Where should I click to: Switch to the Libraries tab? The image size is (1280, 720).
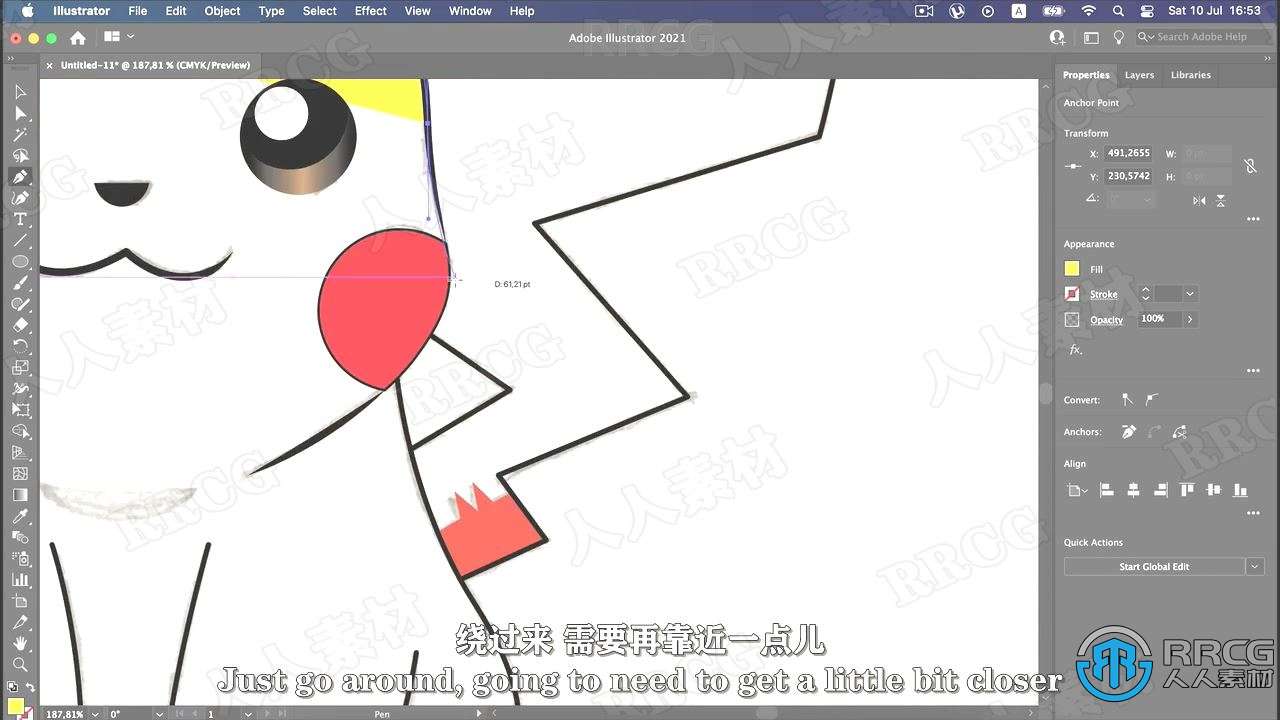pos(1190,75)
